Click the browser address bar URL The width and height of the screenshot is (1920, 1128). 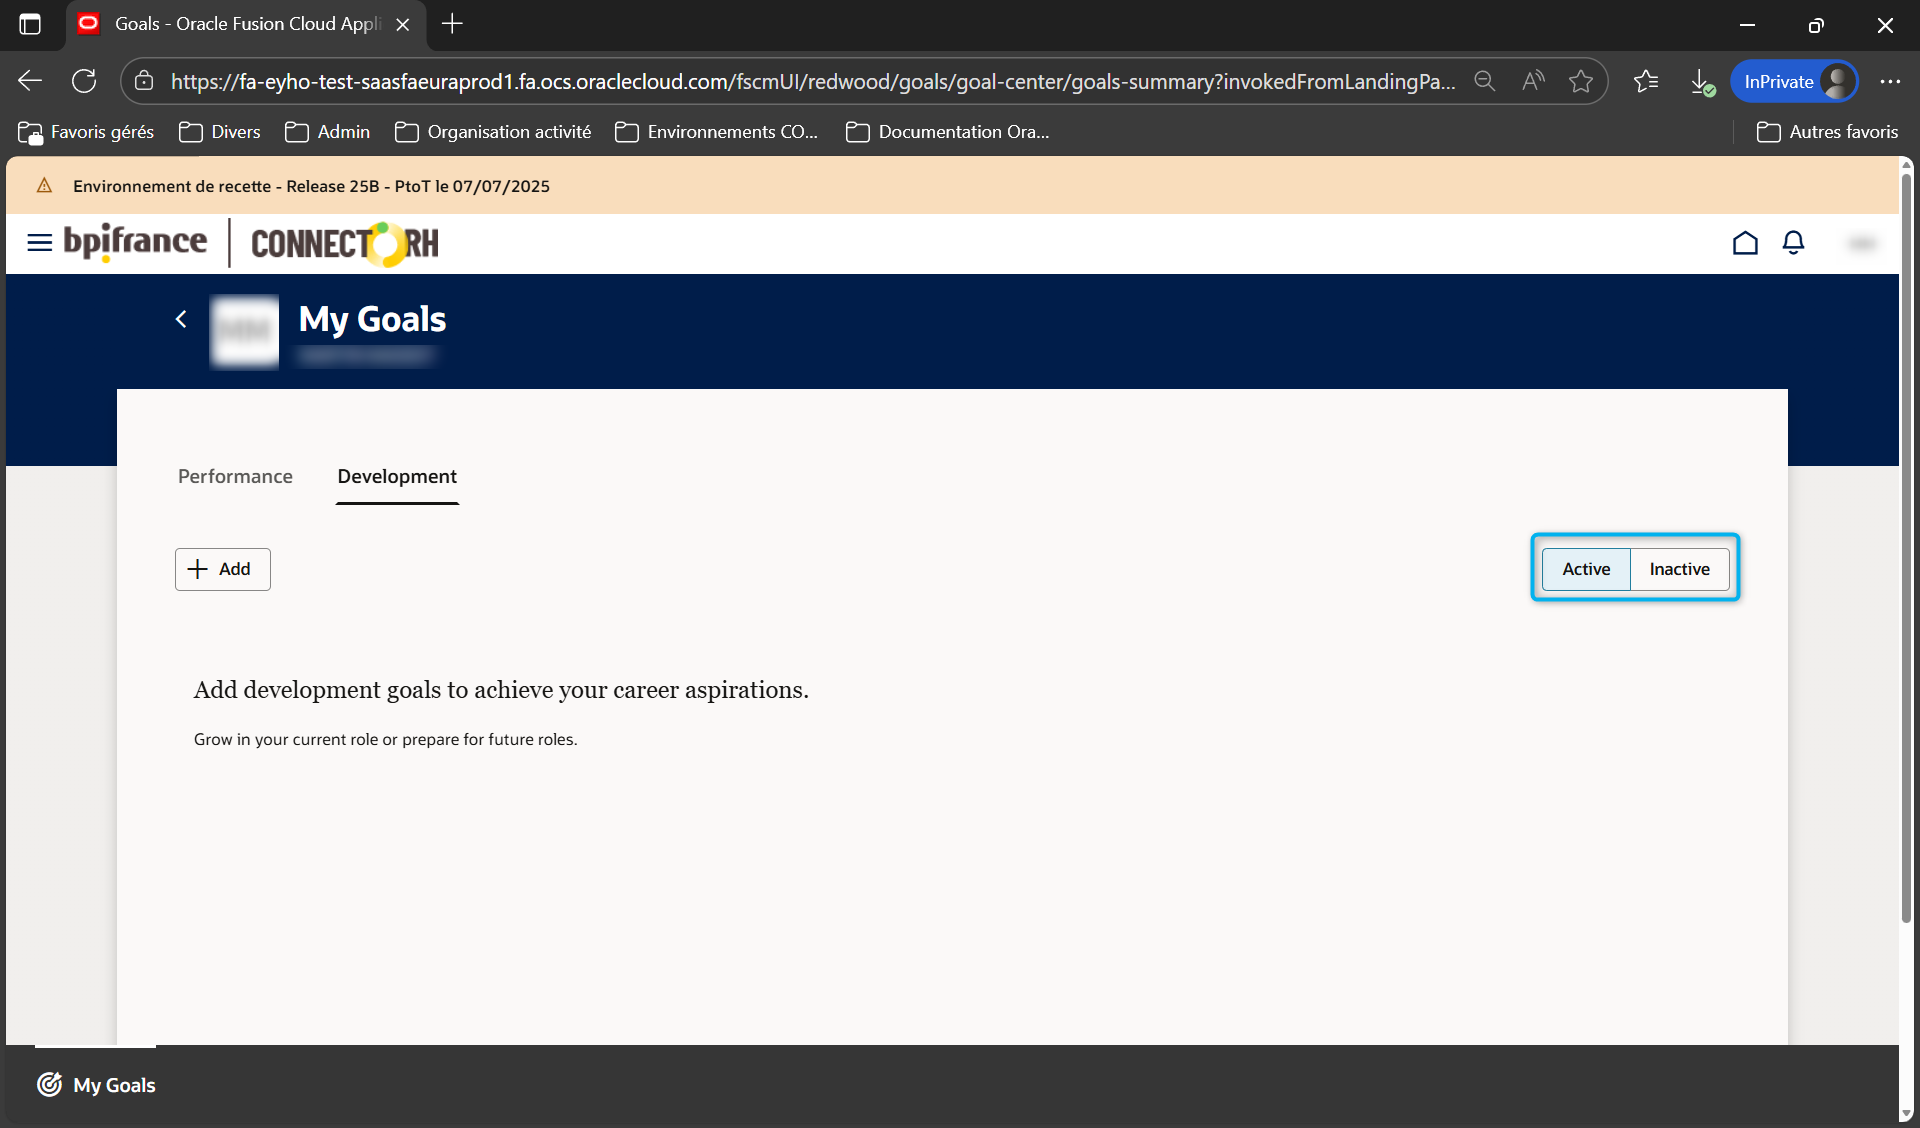click(810, 81)
